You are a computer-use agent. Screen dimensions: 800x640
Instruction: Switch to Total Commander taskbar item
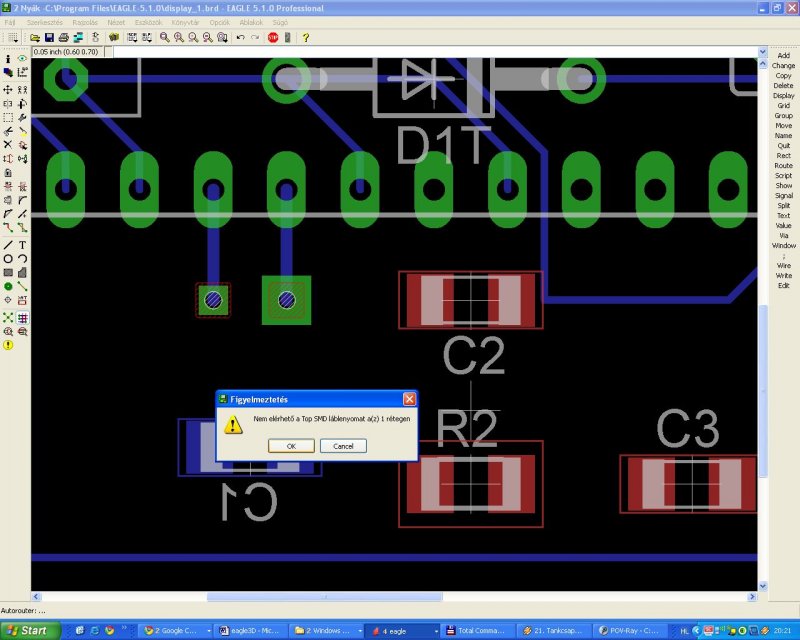pyautogui.click(x=478, y=631)
